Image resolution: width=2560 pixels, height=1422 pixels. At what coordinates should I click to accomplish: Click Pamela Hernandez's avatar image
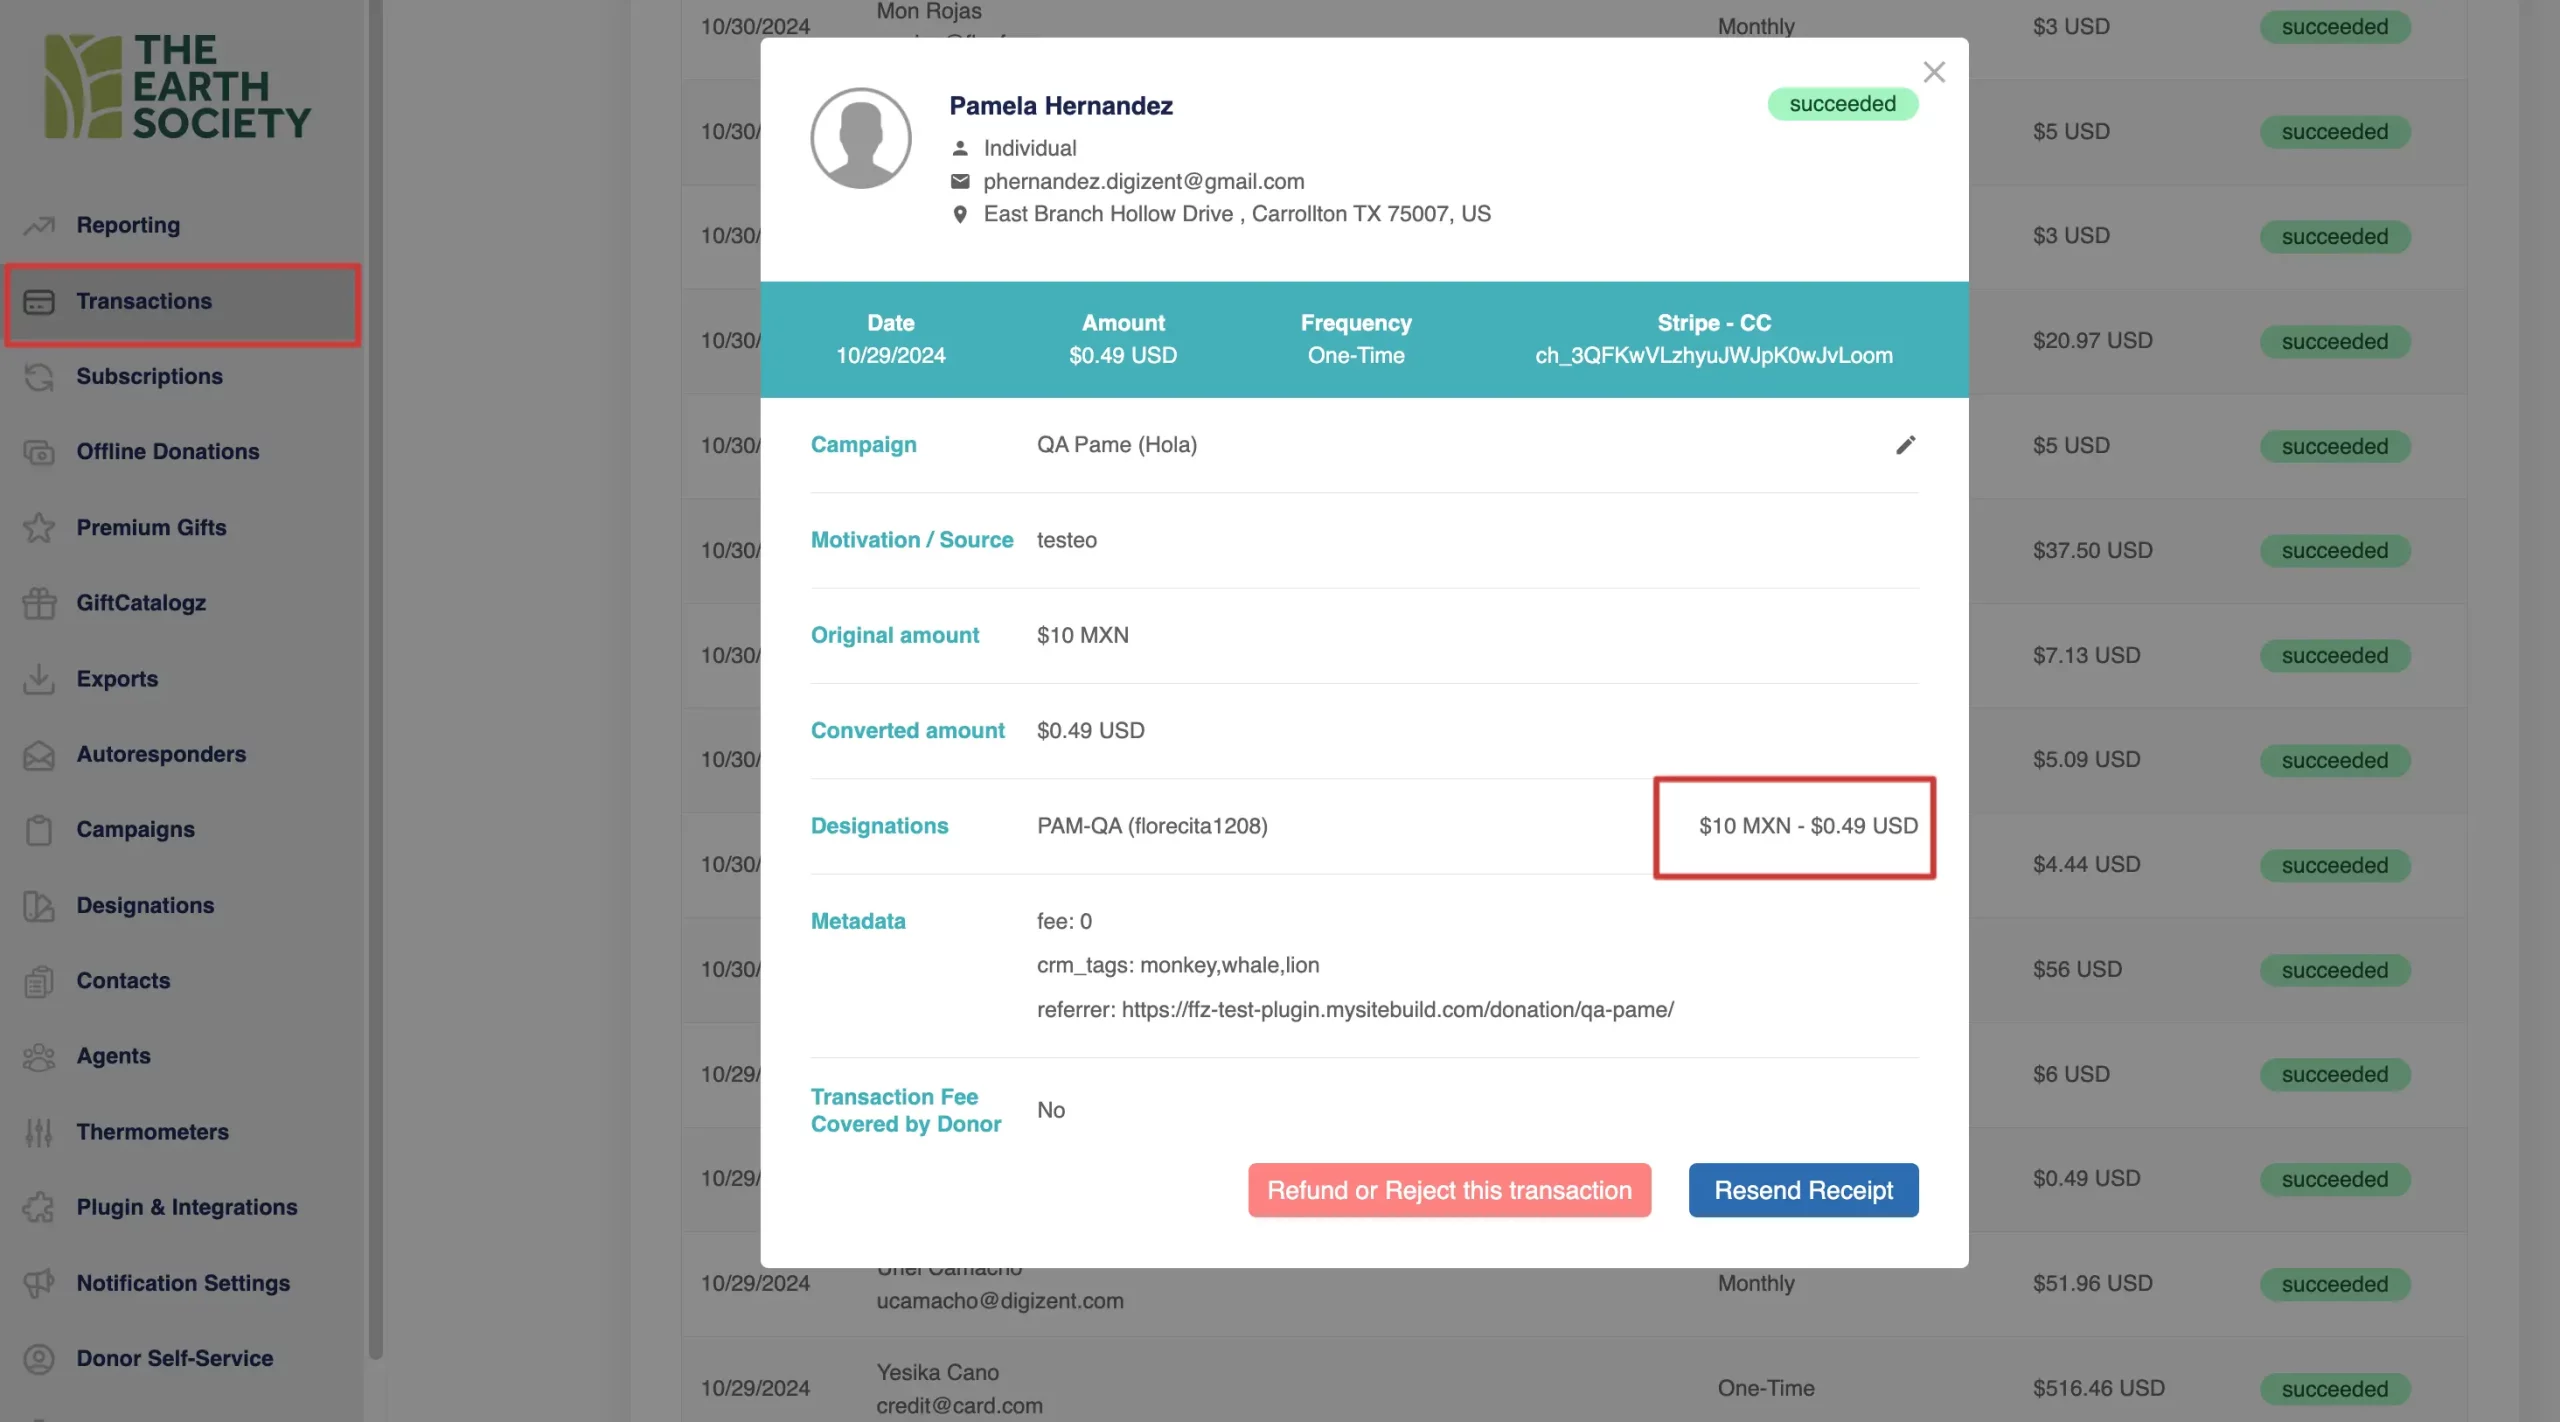tap(860, 138)
